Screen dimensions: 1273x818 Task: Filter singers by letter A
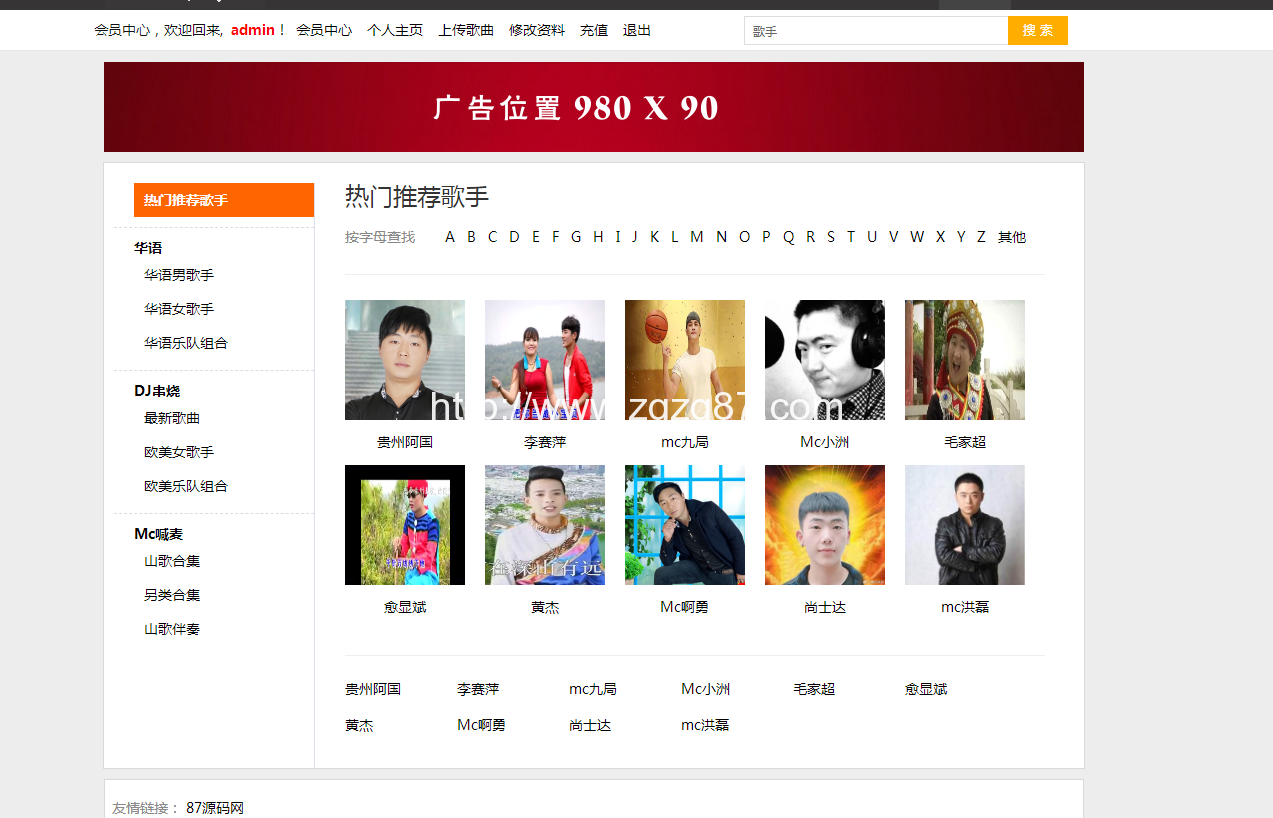[450, 237]
